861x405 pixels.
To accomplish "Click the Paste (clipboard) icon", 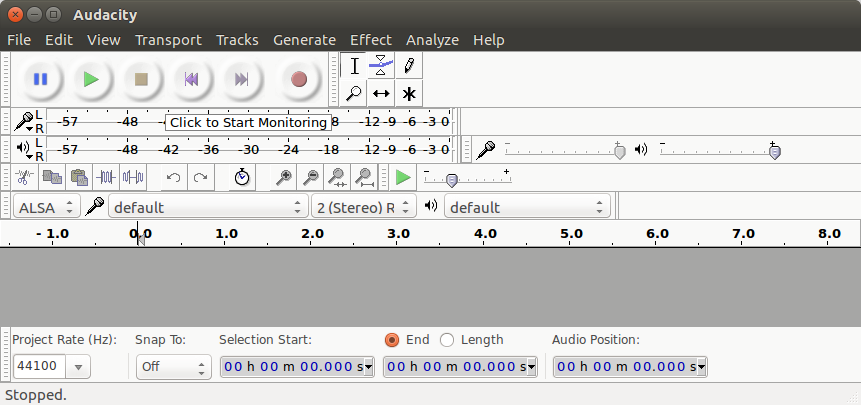I will 80,177.
